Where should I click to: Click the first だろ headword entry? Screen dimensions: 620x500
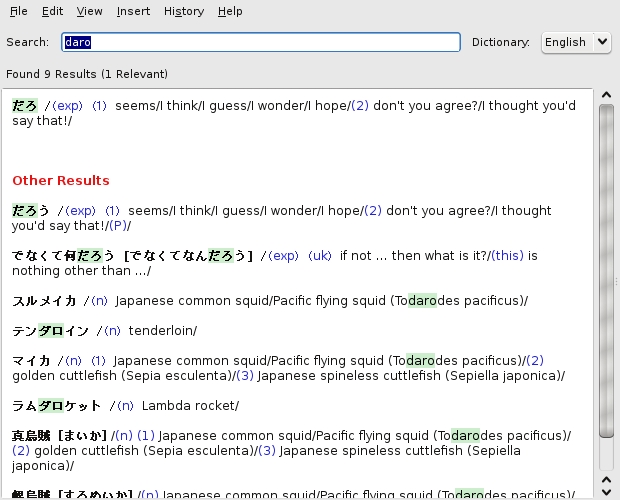(25, 105)
